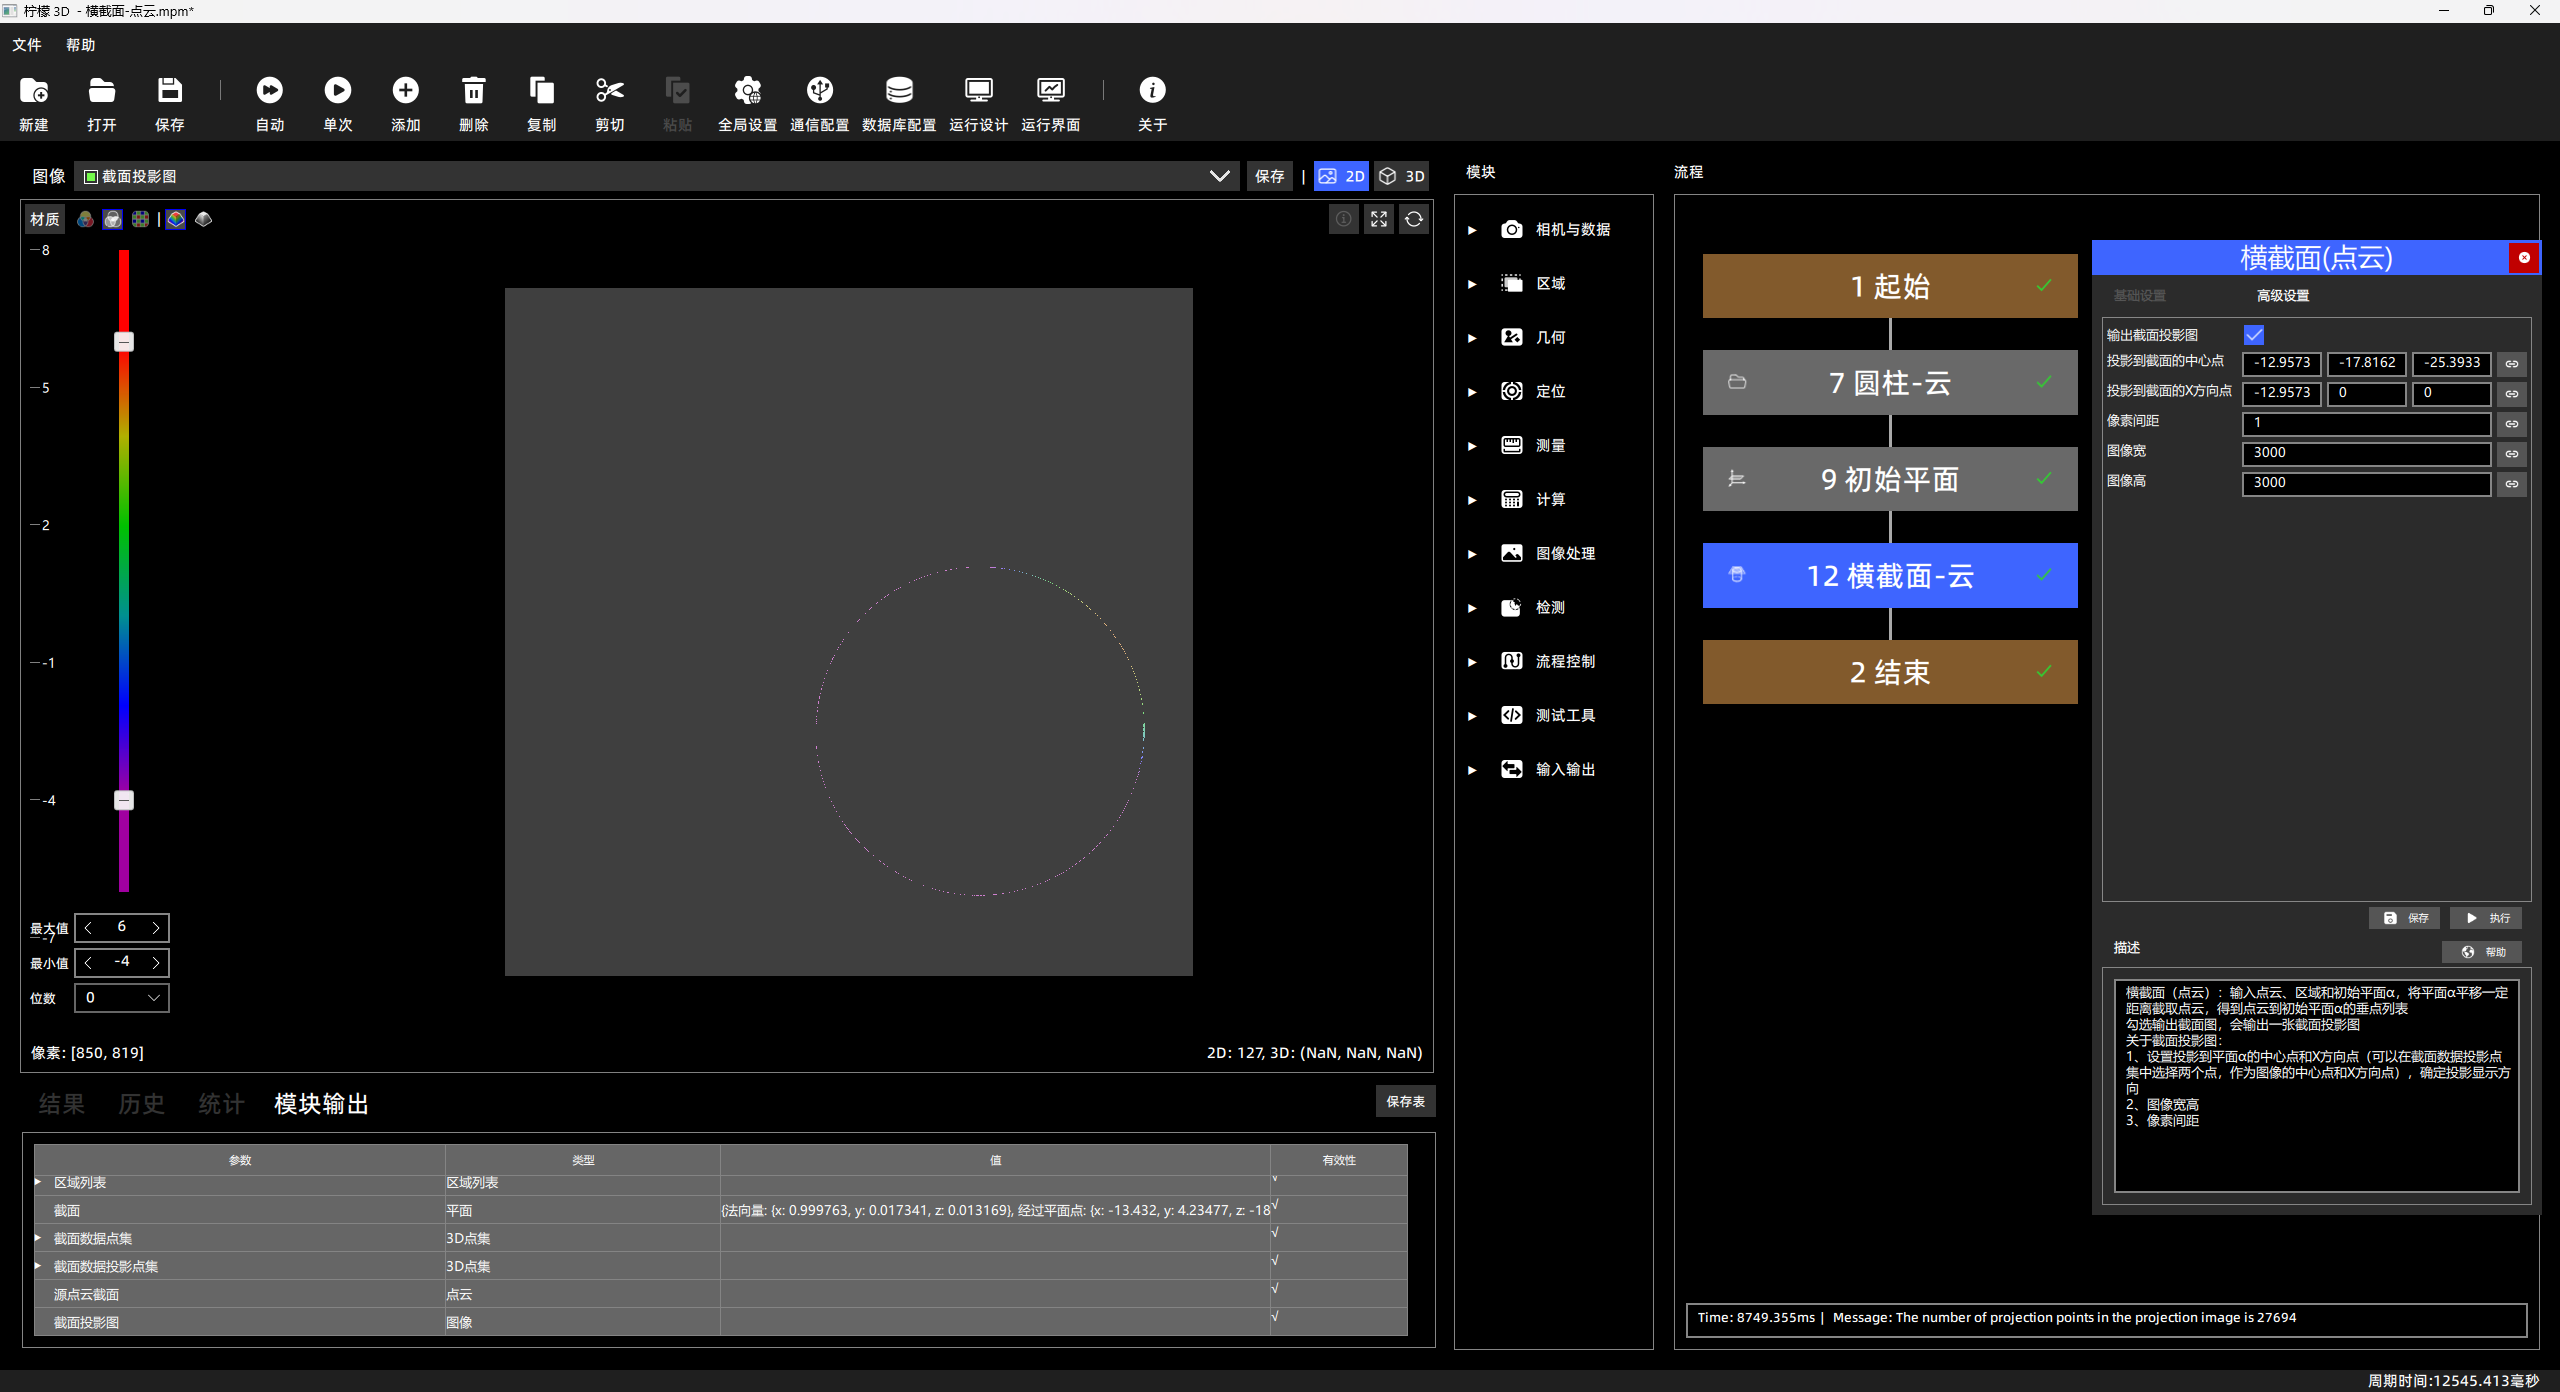Click link icon beside 像素间距 field
Image resolution: width=2560 pixels, height=1392 pixels.
2512,424
